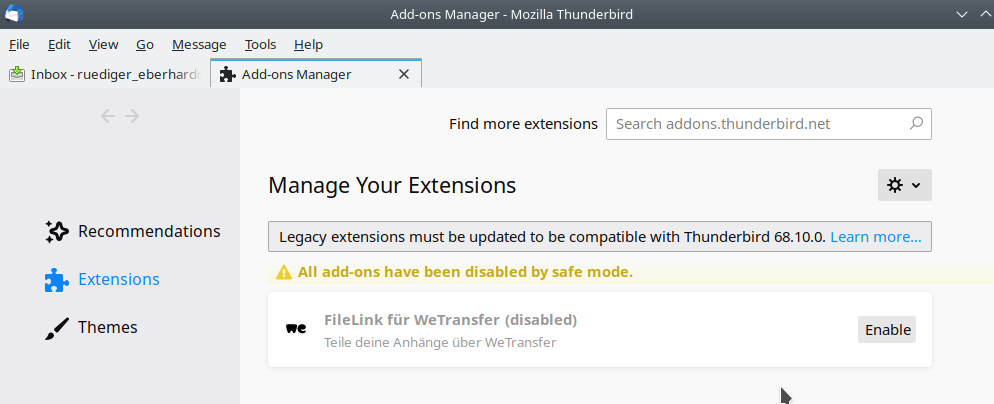Select Themes in the sidebar
Image resolution: width=994 pixels, height=404 pixels.
point(107,328)
